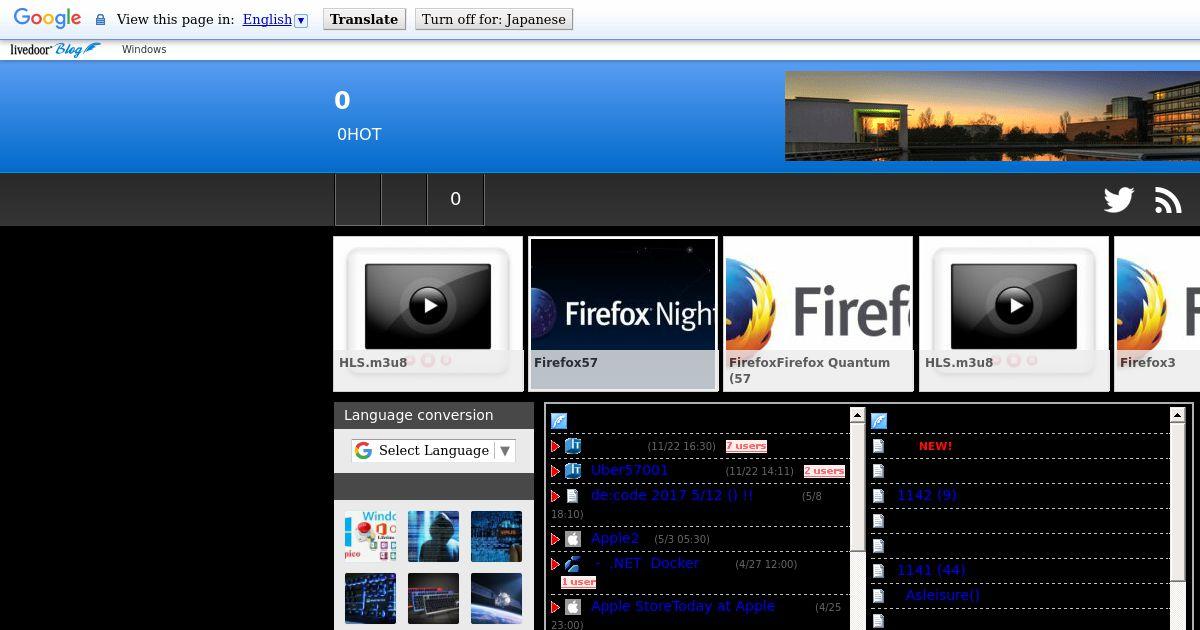The image size is (1200, 630).
Task: Select the navigation tab labeled 0
Action: pyautogui.click(x=455, y=199)
